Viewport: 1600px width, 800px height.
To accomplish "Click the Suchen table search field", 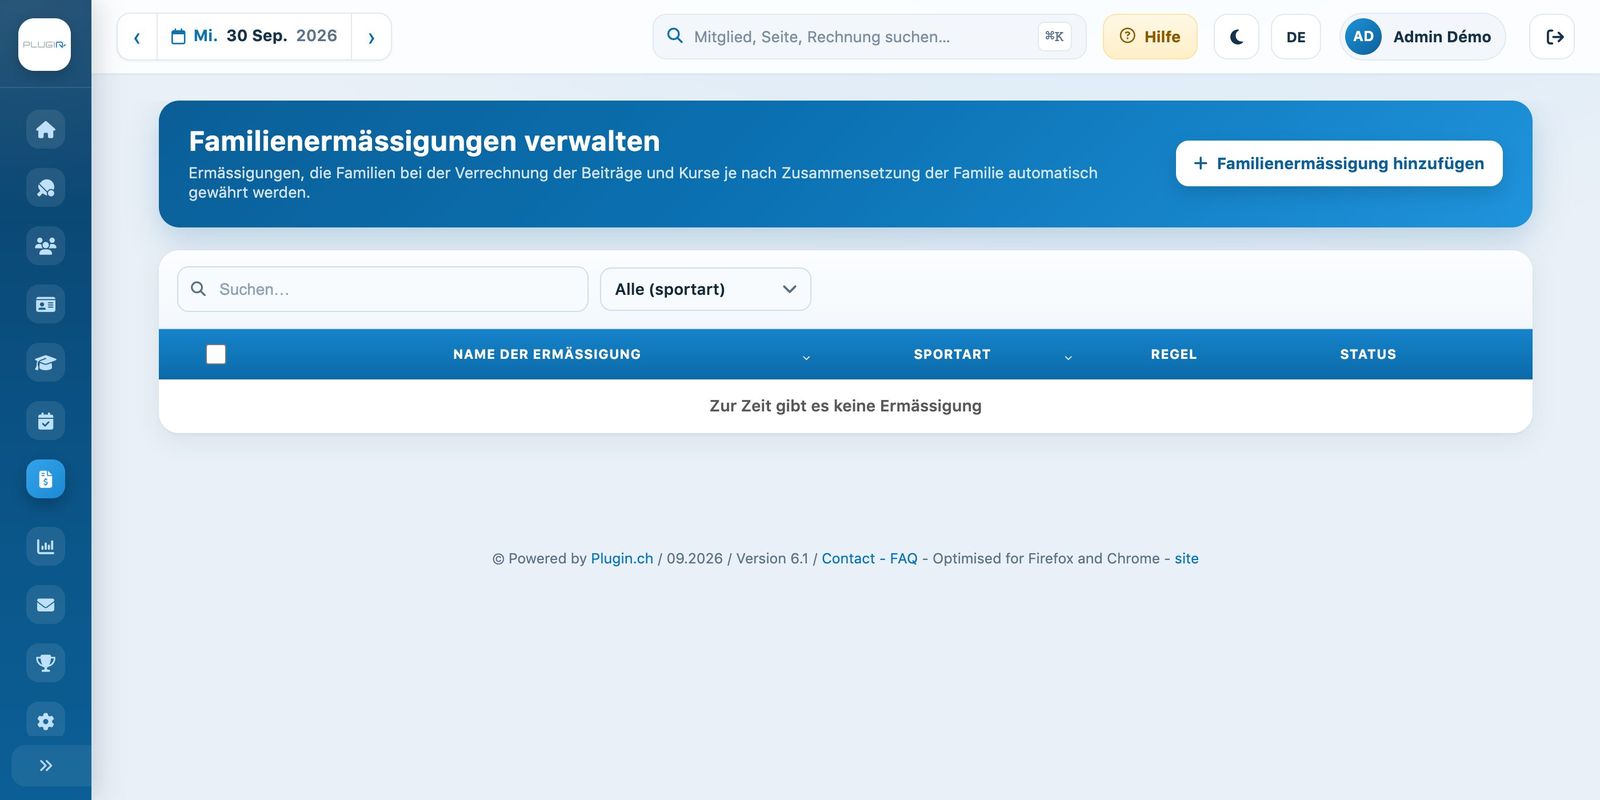I will click(x=383, y=289).
